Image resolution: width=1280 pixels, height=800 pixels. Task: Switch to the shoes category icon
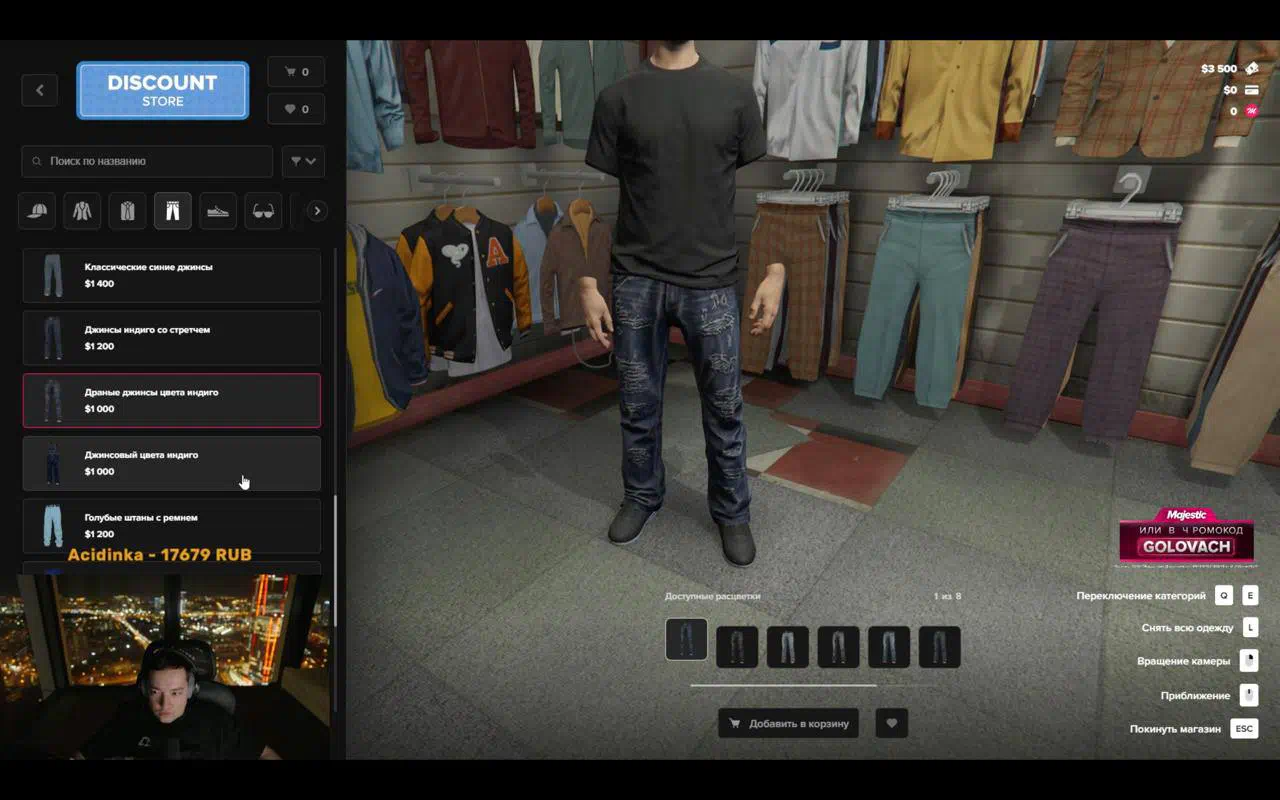click(218, 211)
